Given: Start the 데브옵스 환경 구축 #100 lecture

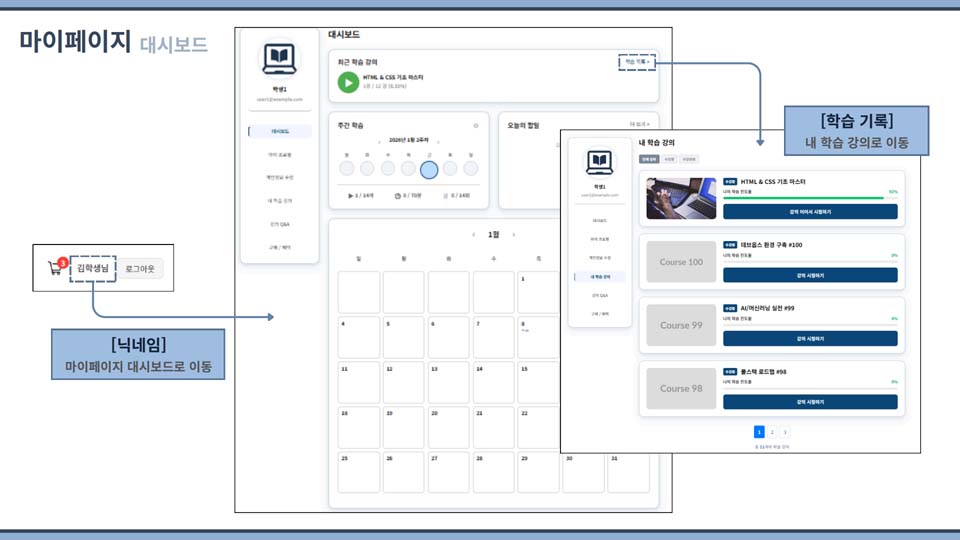Looking at the screenshot, I should [x=810, y=275].
